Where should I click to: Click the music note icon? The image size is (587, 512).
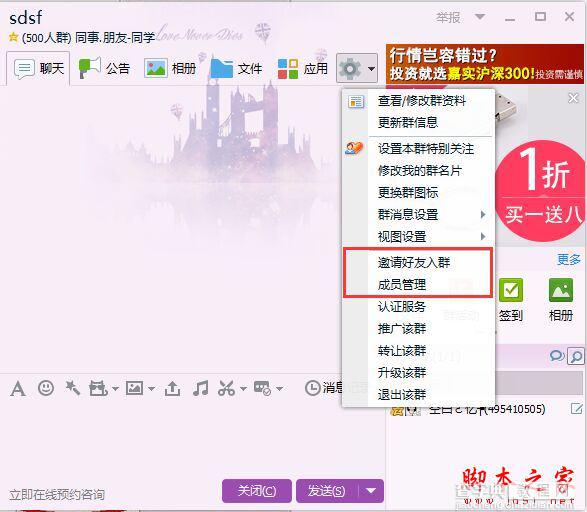(200, 388)
